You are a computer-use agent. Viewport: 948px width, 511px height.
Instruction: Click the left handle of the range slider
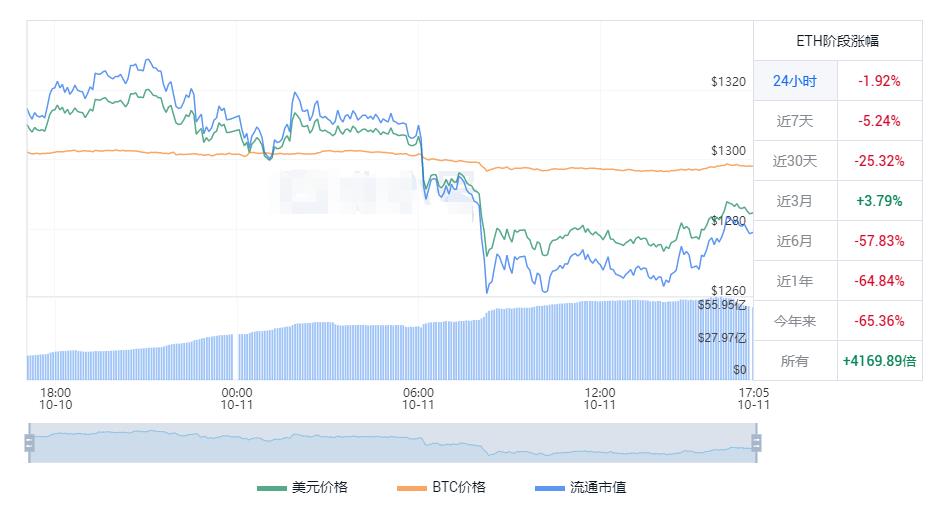[30, 442]
